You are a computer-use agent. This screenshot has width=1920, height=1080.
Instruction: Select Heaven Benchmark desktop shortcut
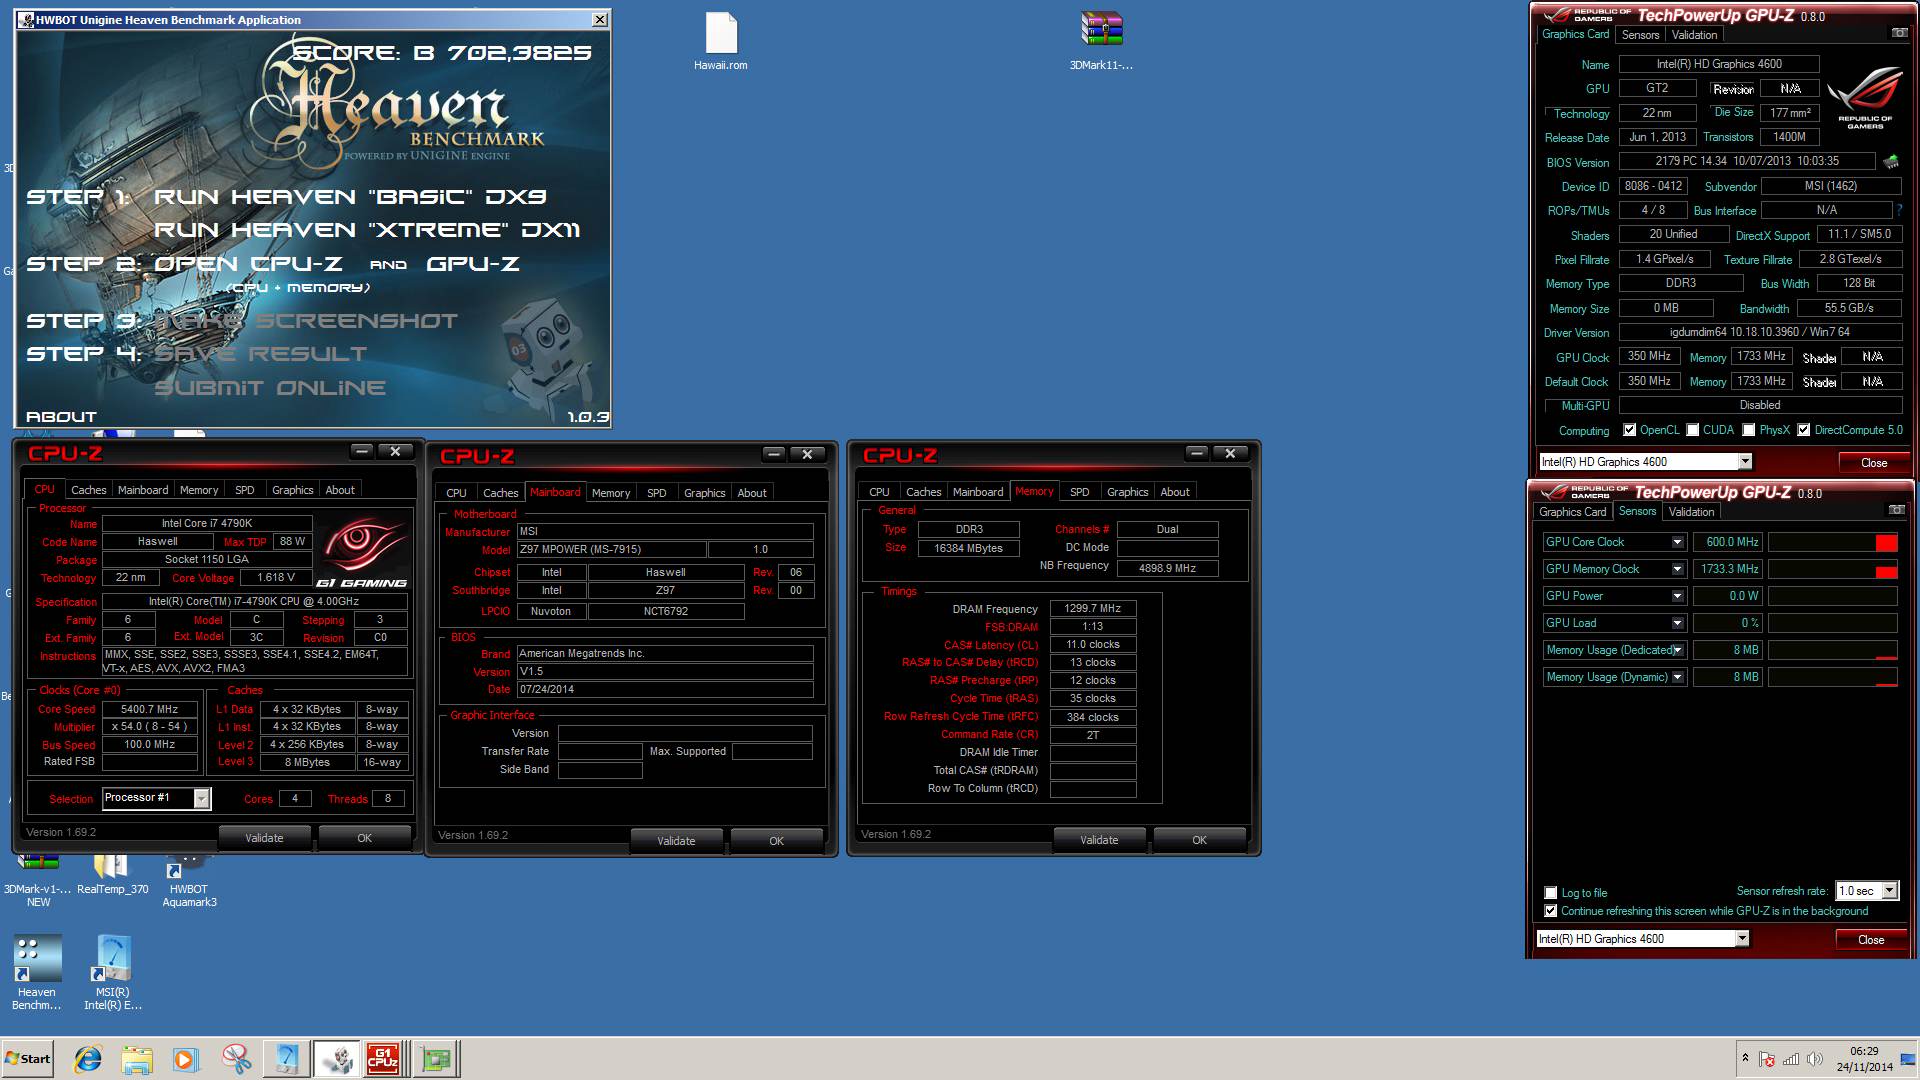point(37,972)
